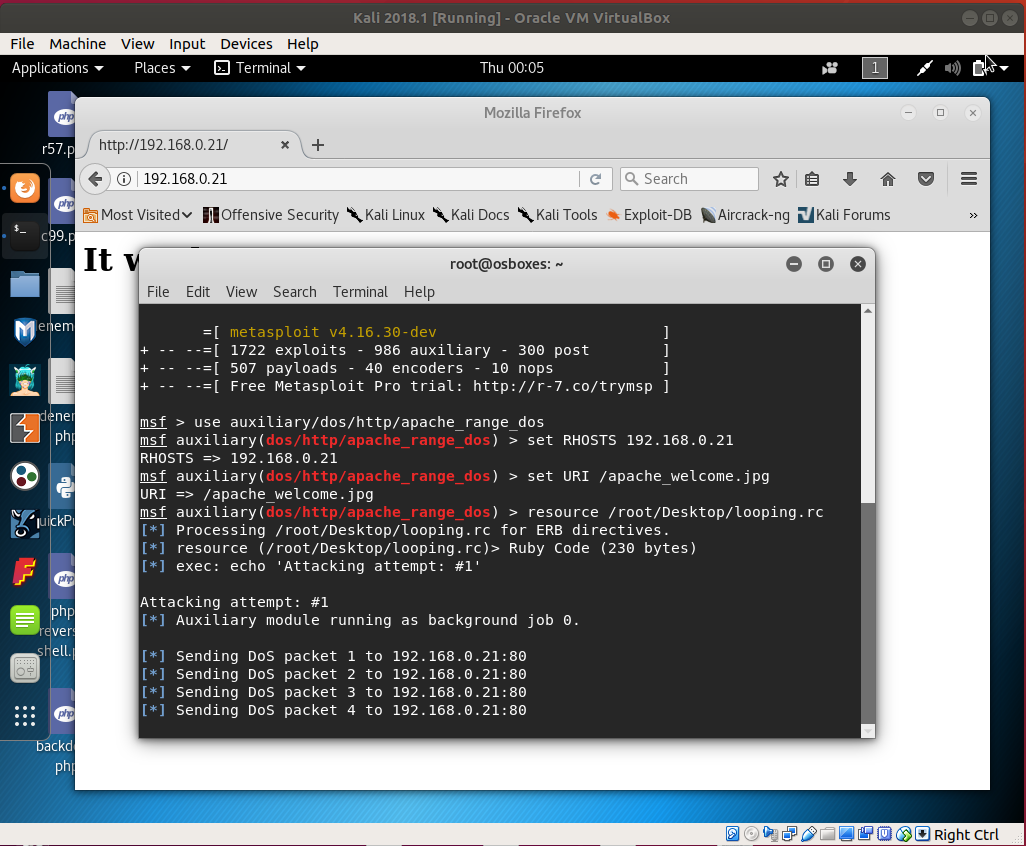The height and width of the screenshot is (846, 1026).
Task: Click the Firefox URL address field
Action: click(359, 179)
